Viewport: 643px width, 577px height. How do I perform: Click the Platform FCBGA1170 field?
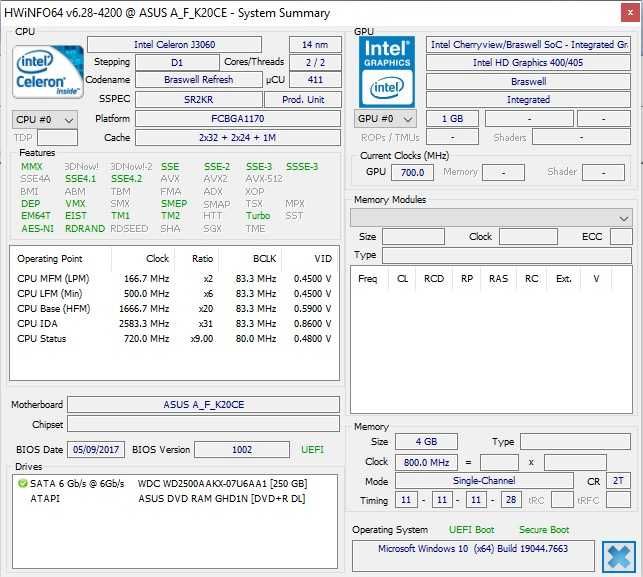coord(238,119)
